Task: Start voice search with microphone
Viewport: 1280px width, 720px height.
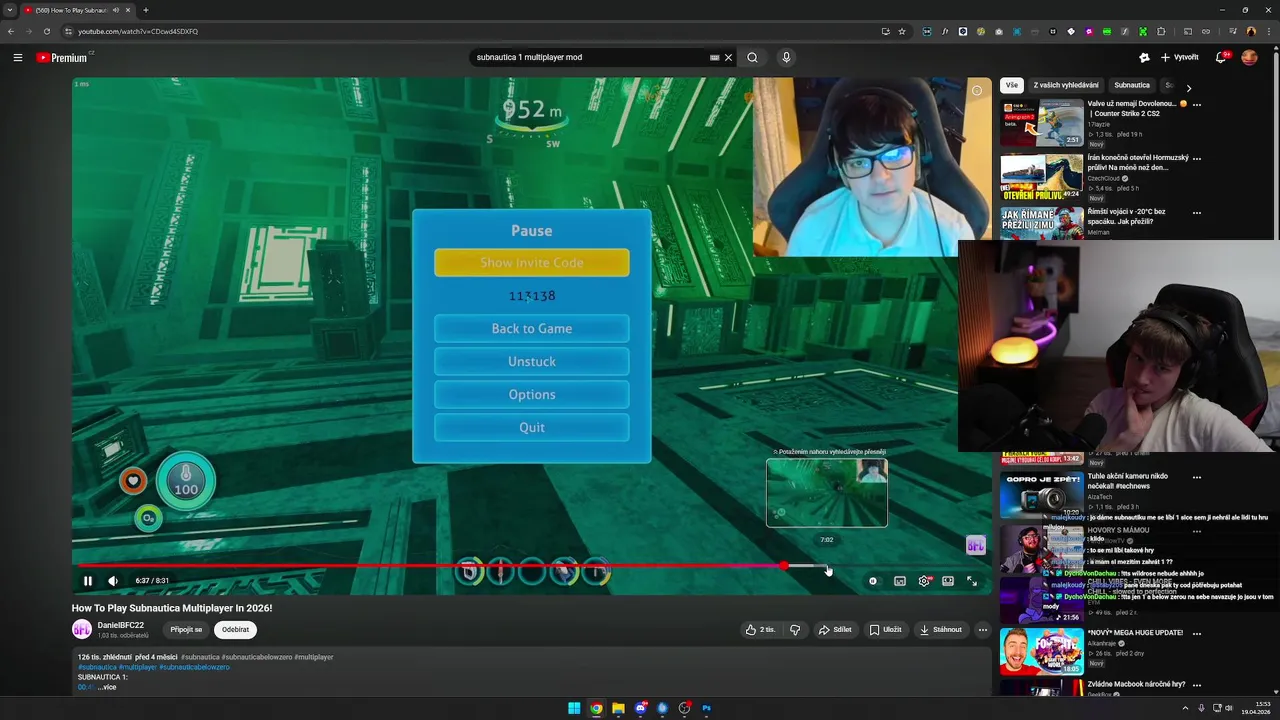Action: tap(786, 57)
